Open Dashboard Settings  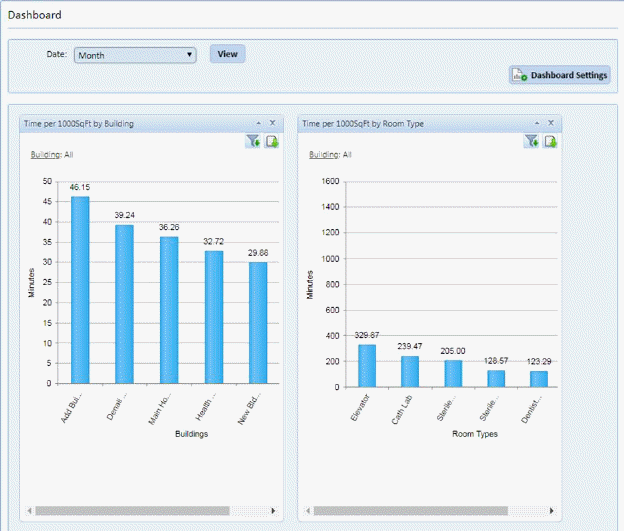click(x=559, y=75)
